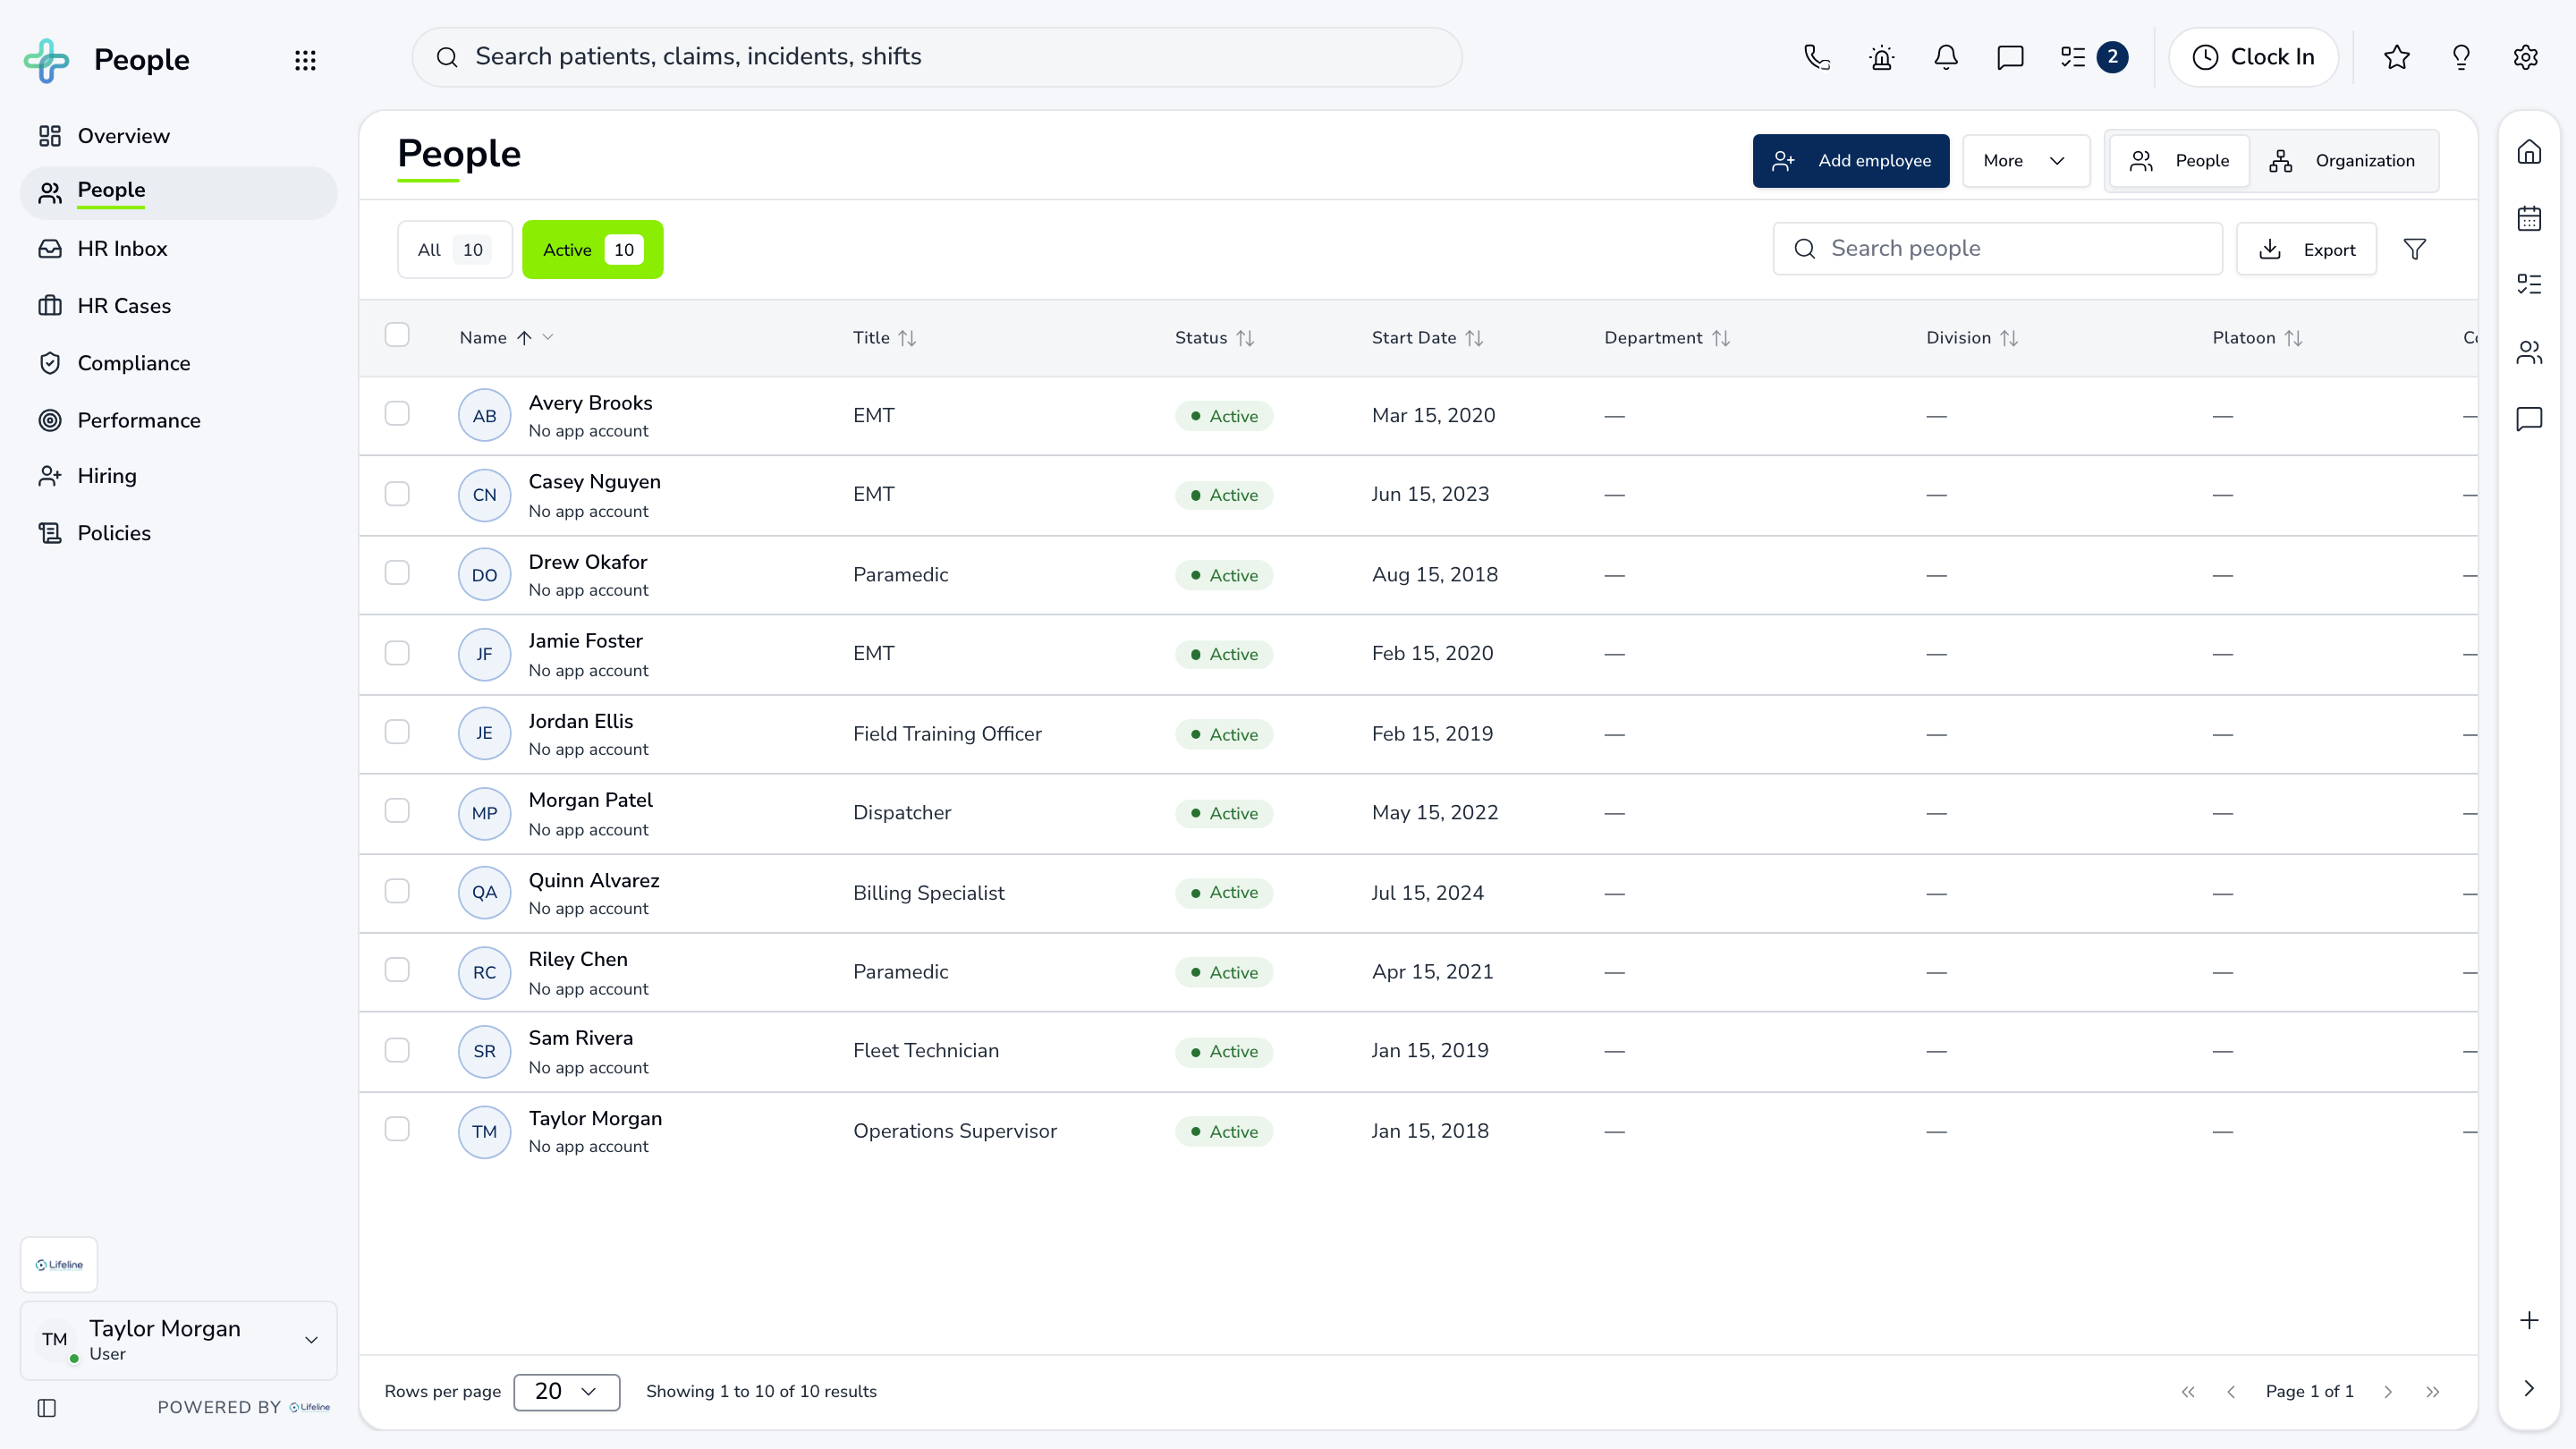2576x1449 pixels.
Task: Open the calendar icon in right rail
Action: click(x=2529, y=218)
